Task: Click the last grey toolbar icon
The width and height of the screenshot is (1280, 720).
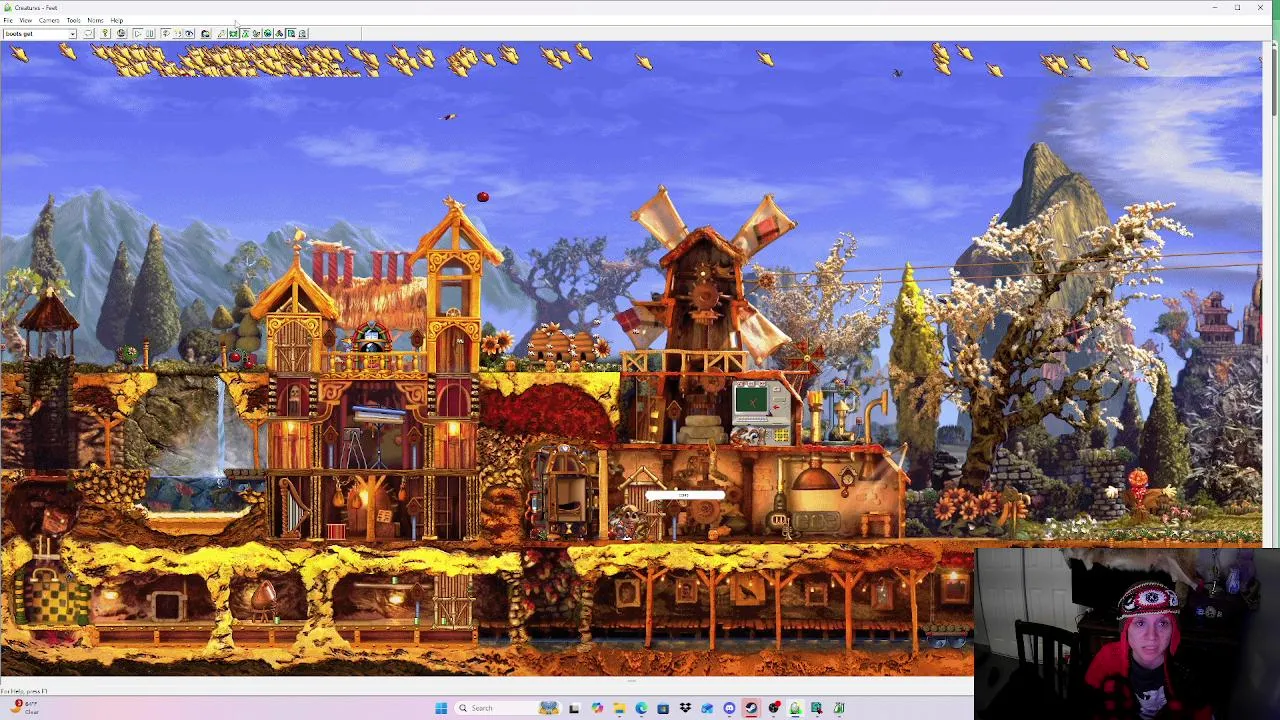Action: point(302,33)
